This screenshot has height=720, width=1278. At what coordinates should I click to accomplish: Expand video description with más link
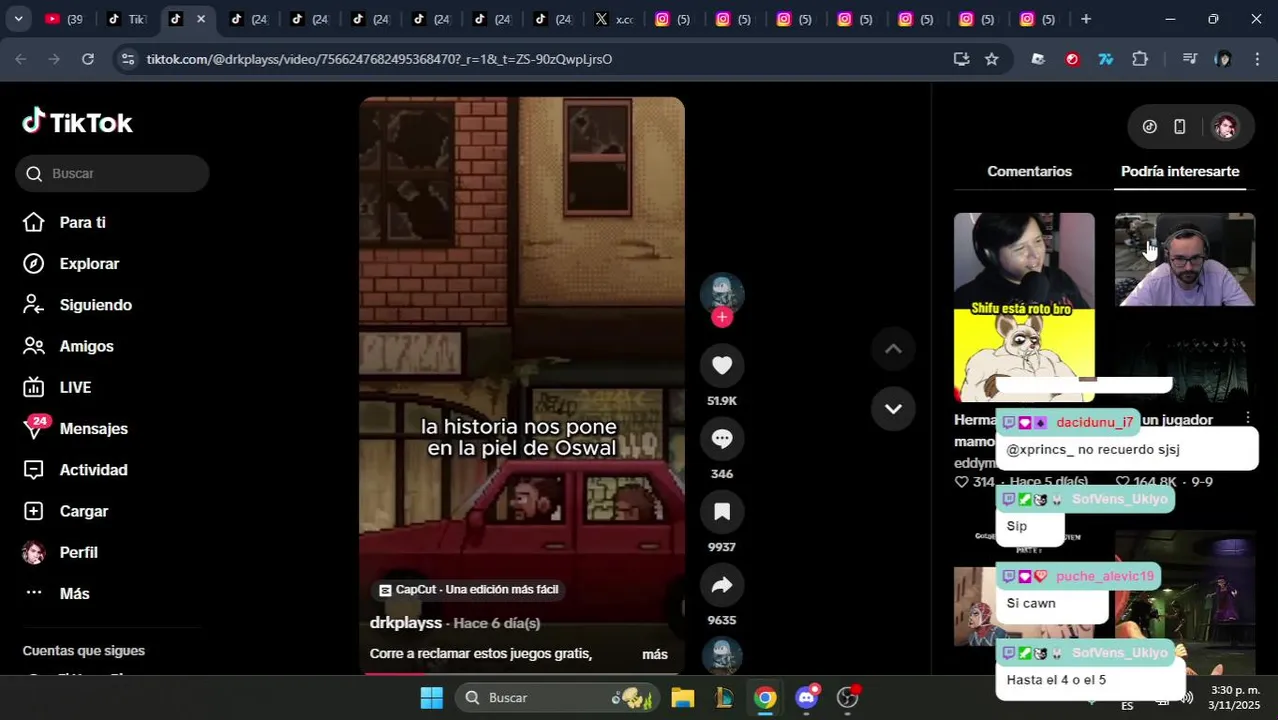coord(655,654)
